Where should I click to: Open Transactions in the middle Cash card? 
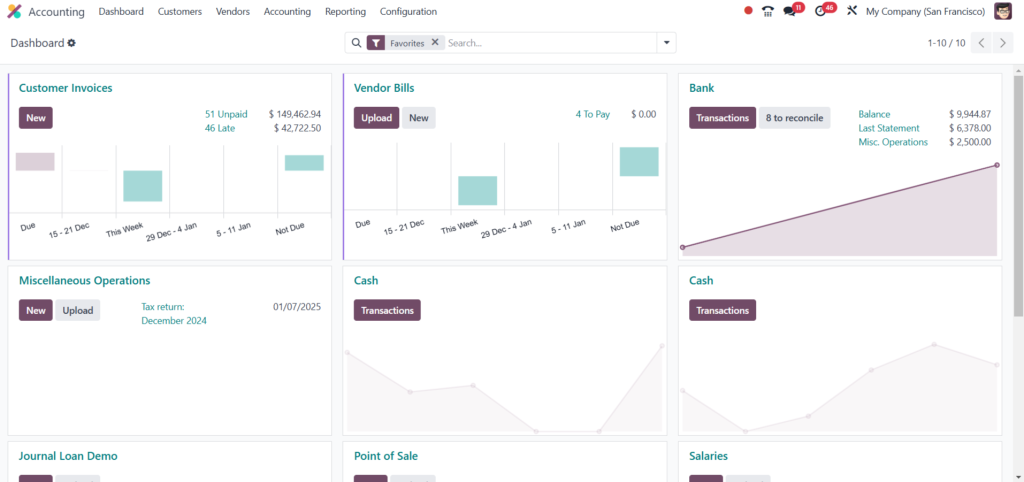click(387, 310)
